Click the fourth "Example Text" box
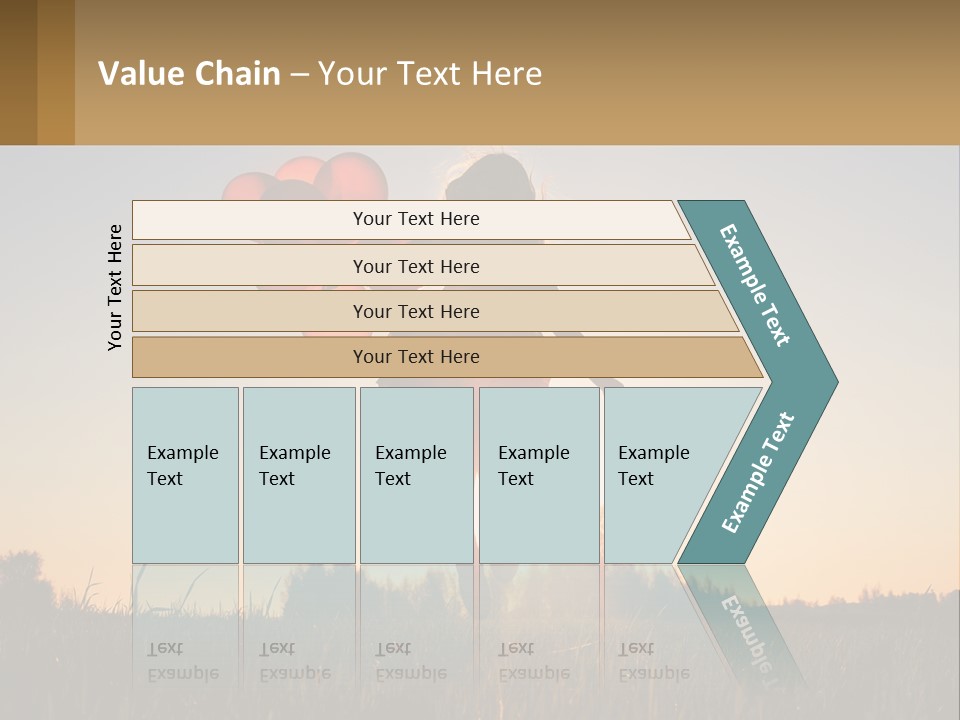The image size is (960, 720). pos(539,475)
